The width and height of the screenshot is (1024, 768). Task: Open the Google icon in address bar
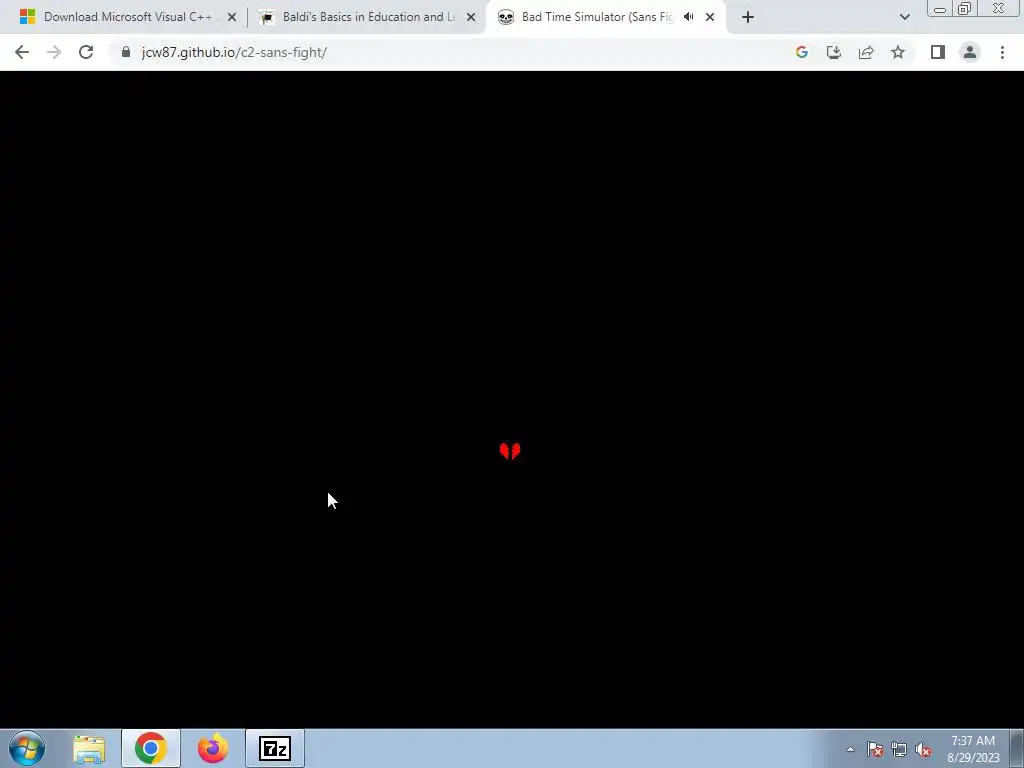coord(801,52)
